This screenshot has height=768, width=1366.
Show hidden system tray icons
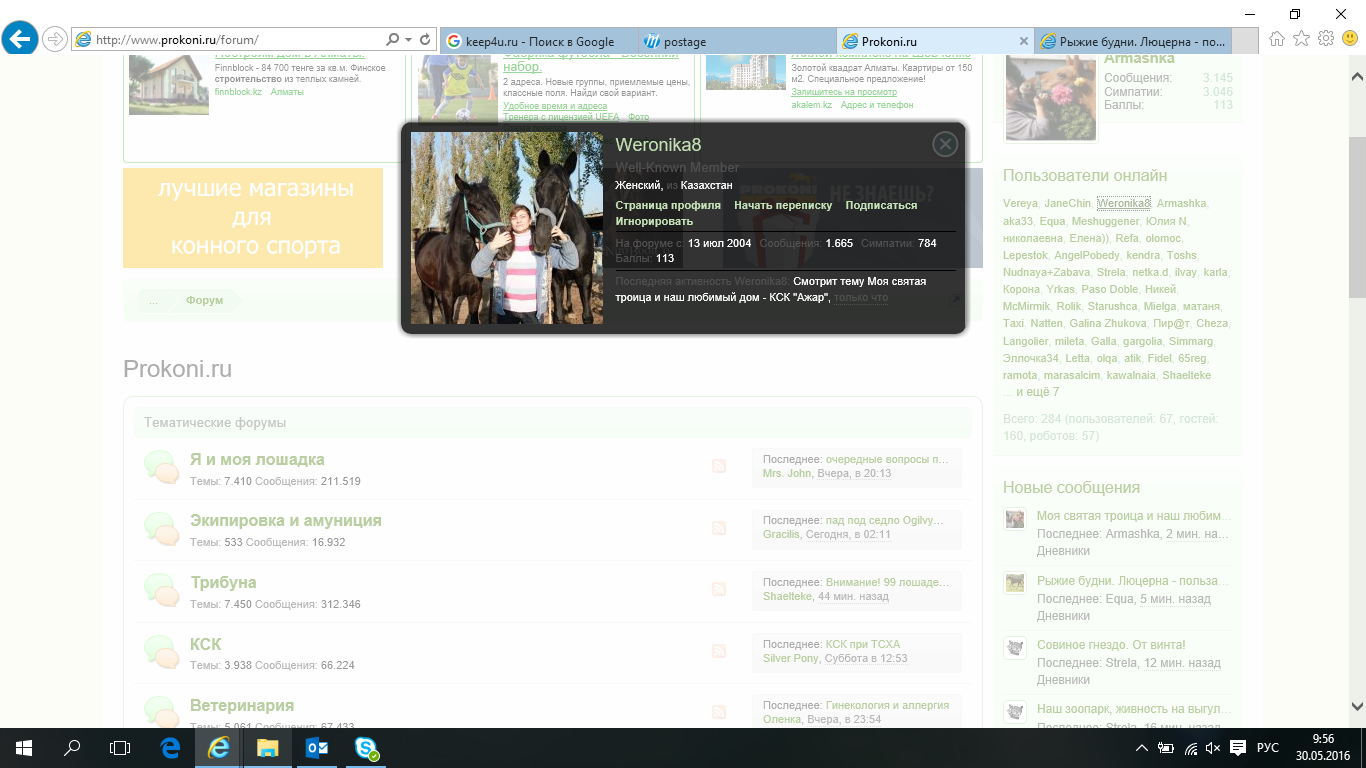1142,748
